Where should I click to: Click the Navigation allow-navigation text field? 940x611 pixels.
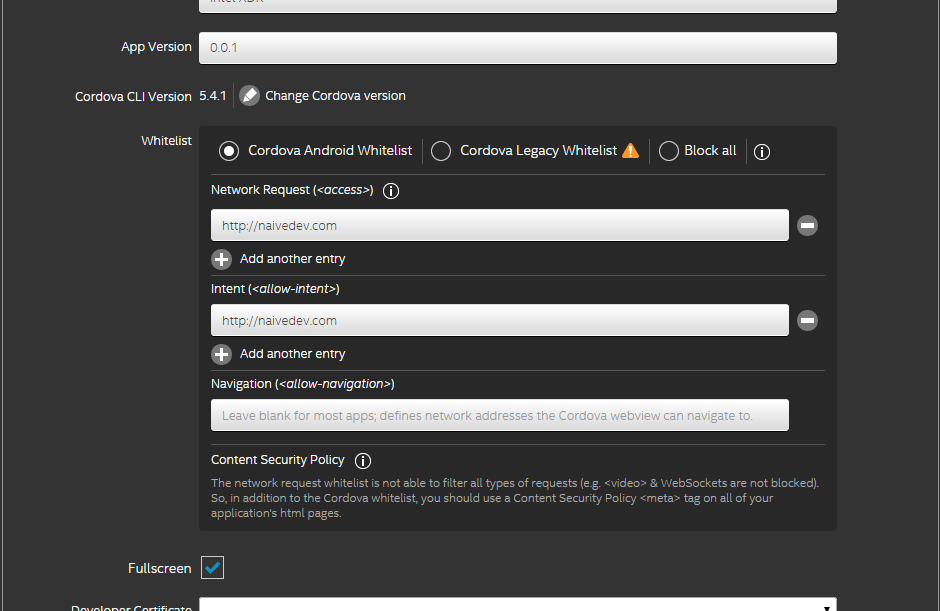499,415
